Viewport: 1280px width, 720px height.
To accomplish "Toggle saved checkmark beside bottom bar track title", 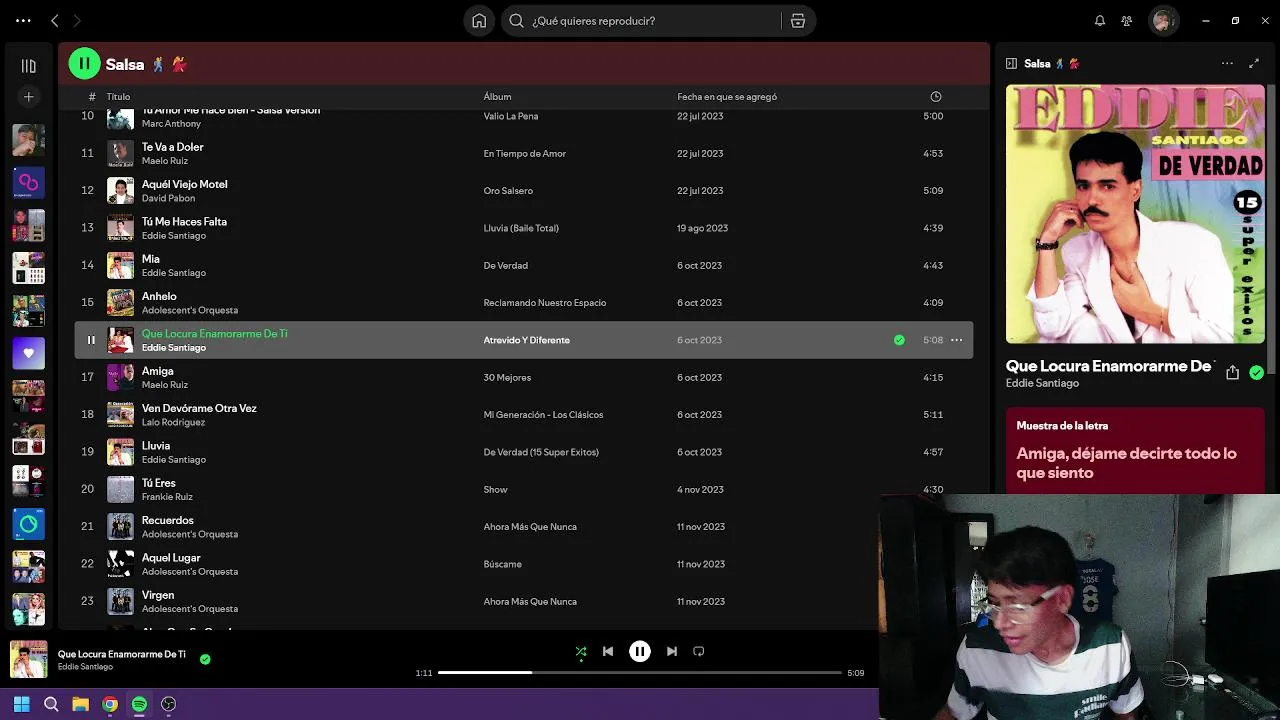I will [205, 659].
